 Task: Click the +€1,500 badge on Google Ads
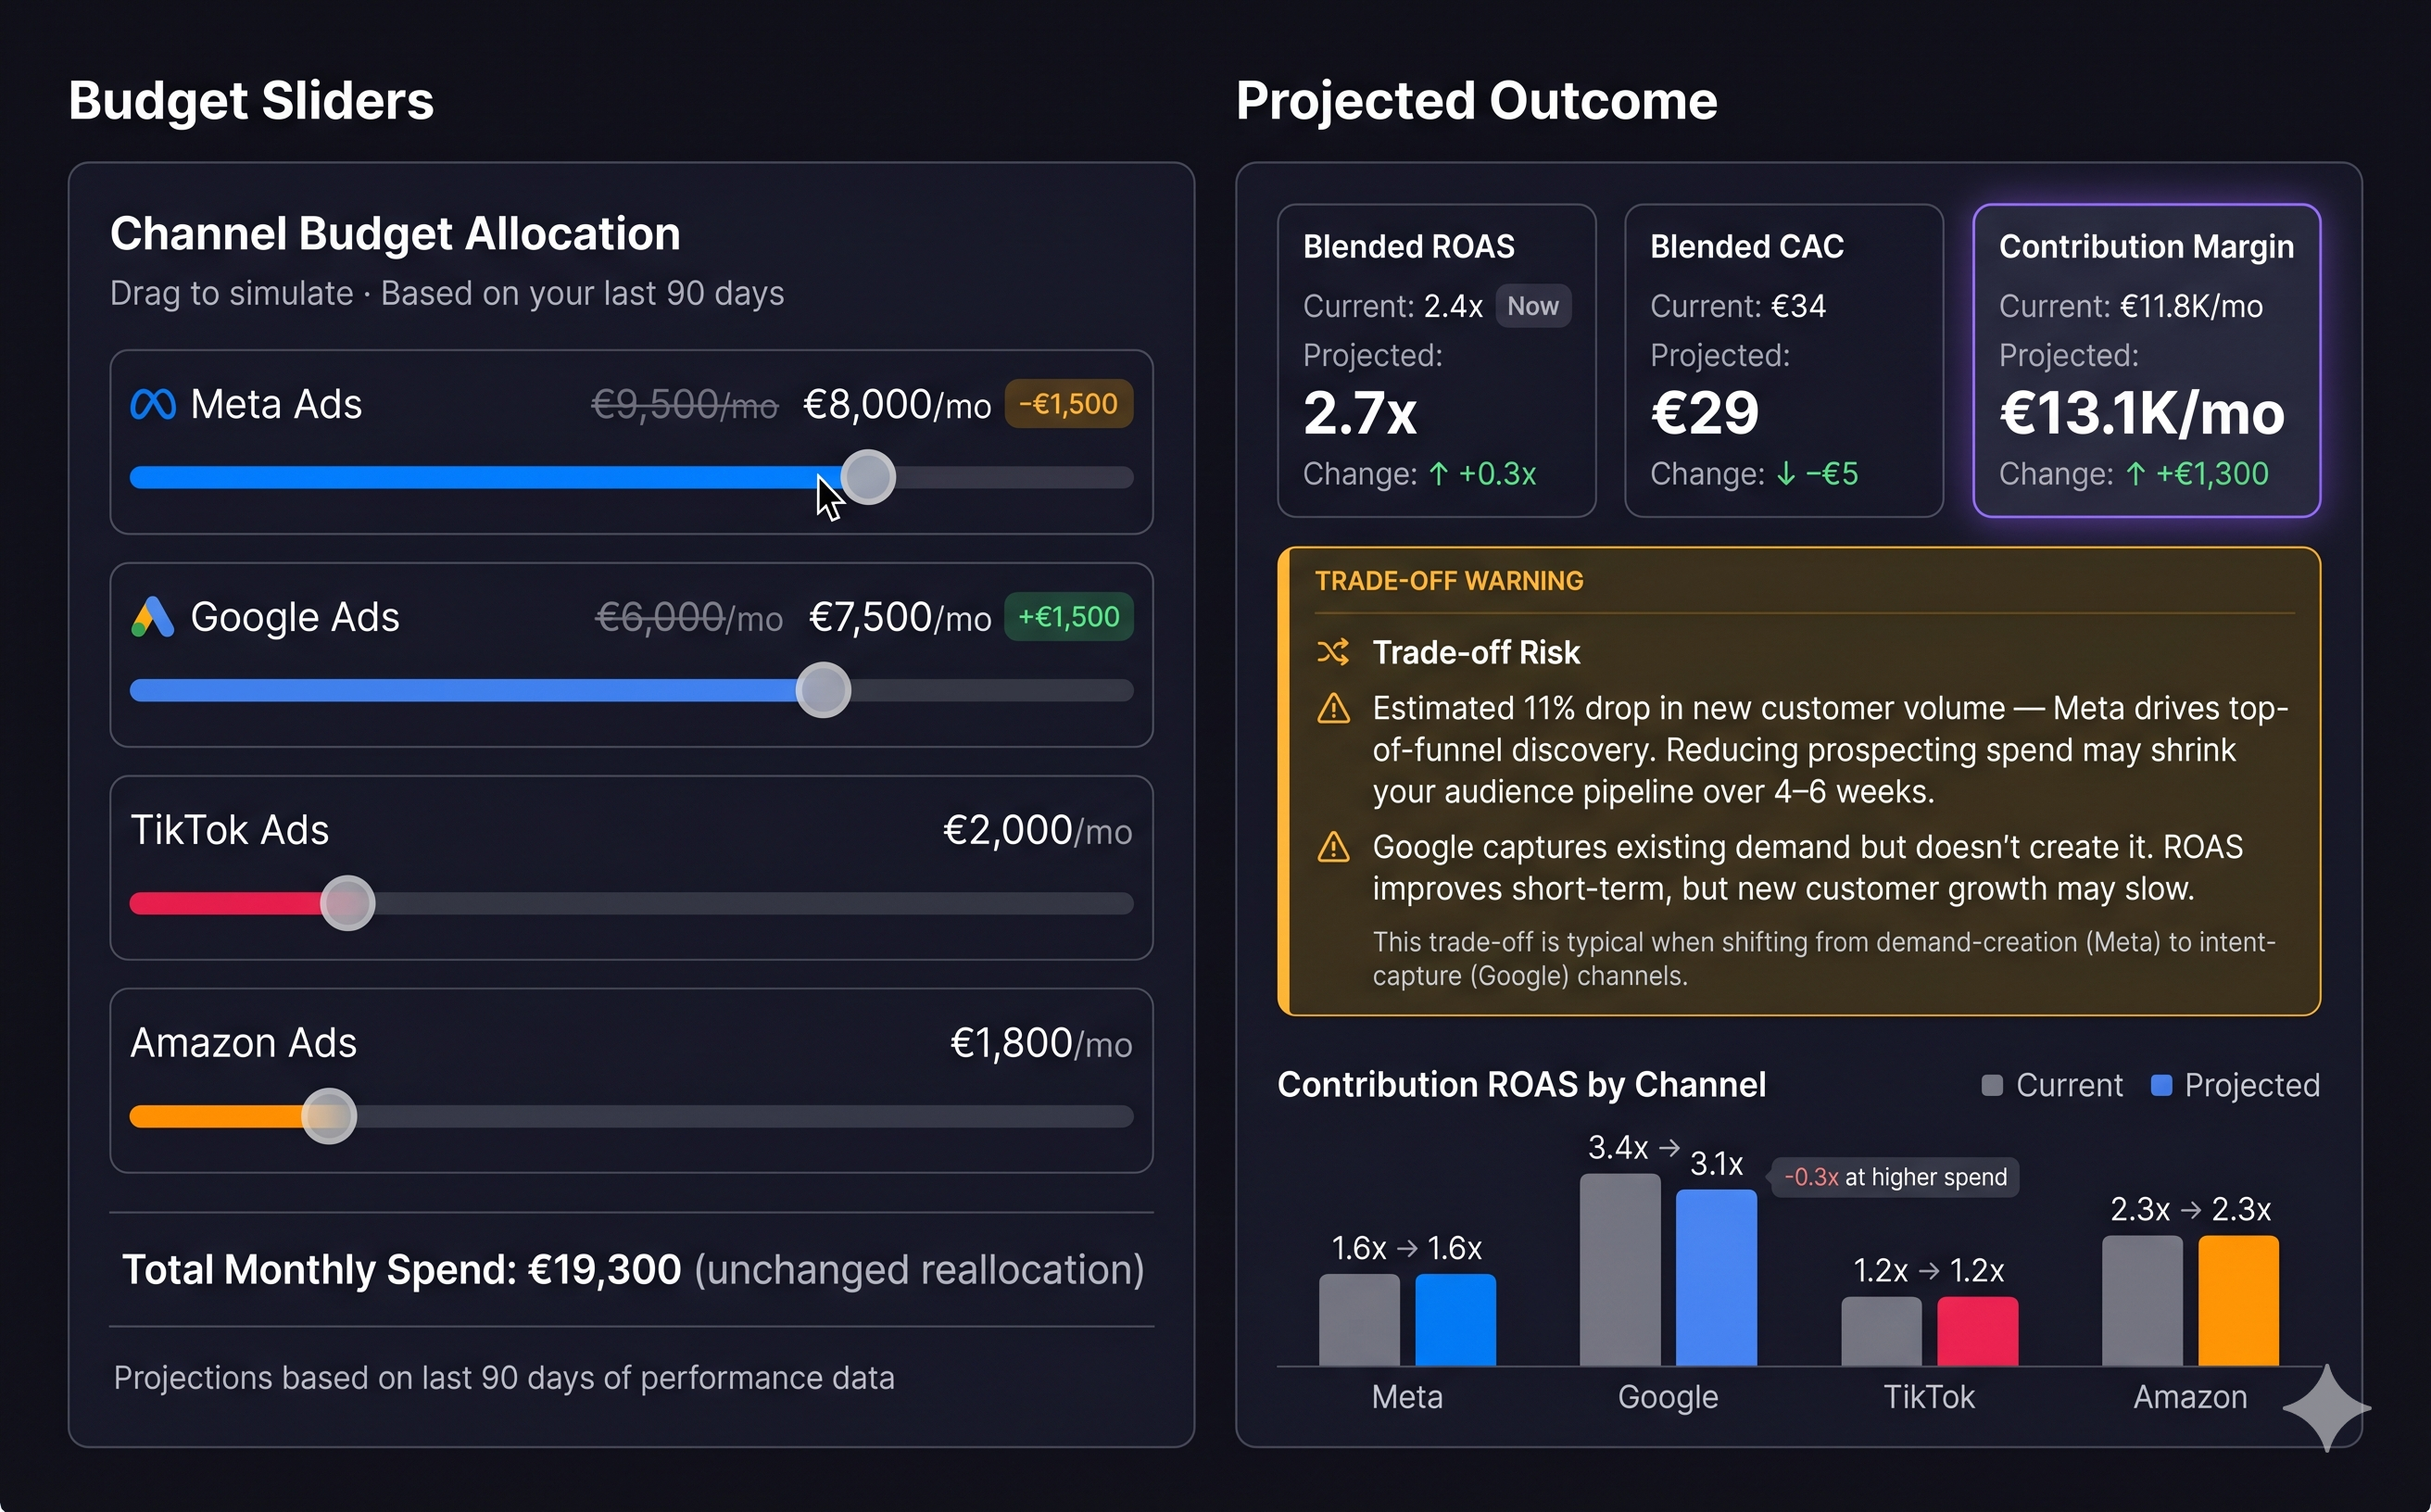[1068, 617]
